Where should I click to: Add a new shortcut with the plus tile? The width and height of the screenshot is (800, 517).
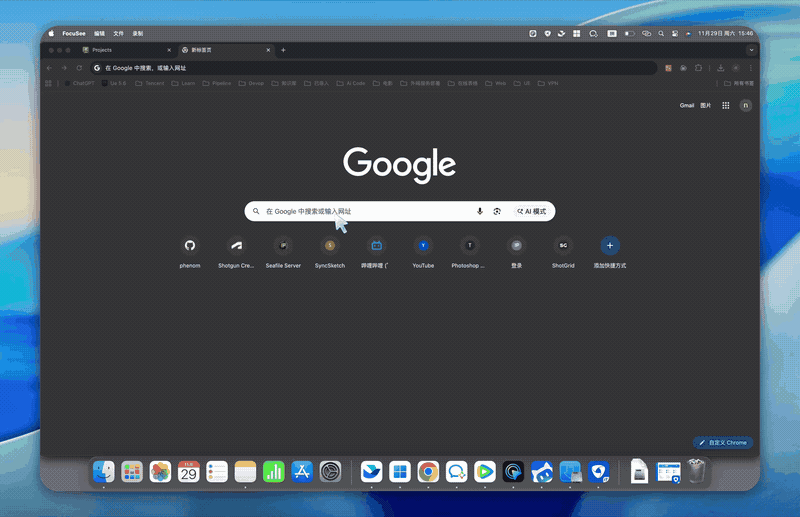[x=610, y=252]
